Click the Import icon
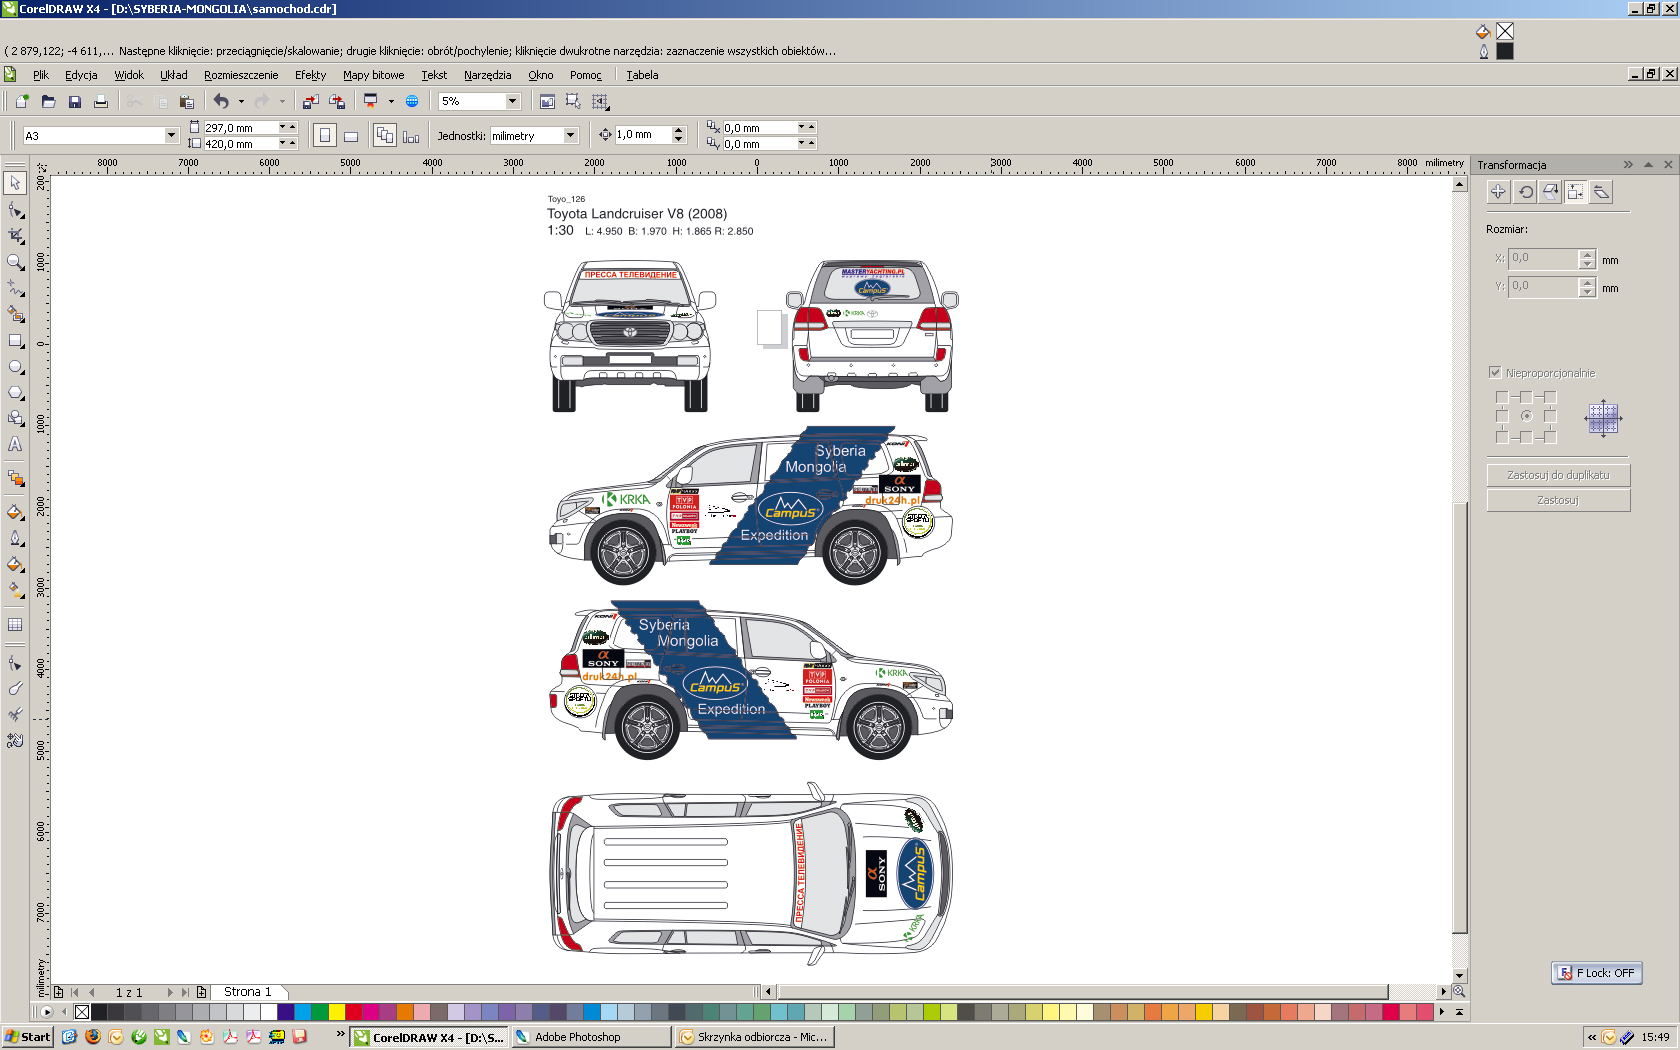The height and width of the screenshot is (1050, 1680). point(311,101)
